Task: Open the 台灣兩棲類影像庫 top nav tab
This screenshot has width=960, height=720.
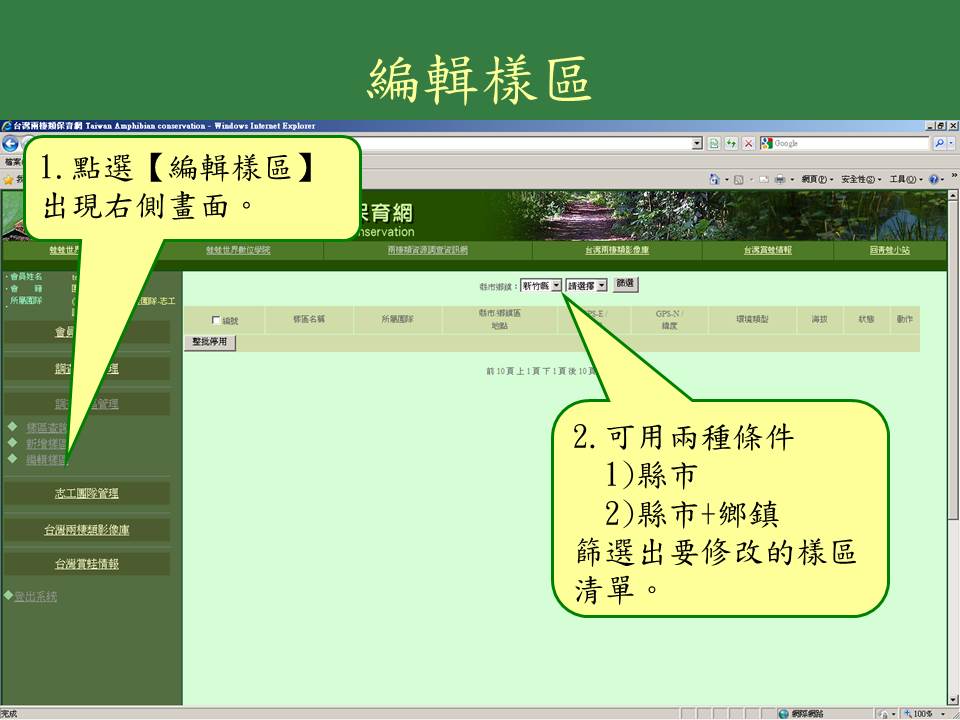Action: click(x=617, y=250)
